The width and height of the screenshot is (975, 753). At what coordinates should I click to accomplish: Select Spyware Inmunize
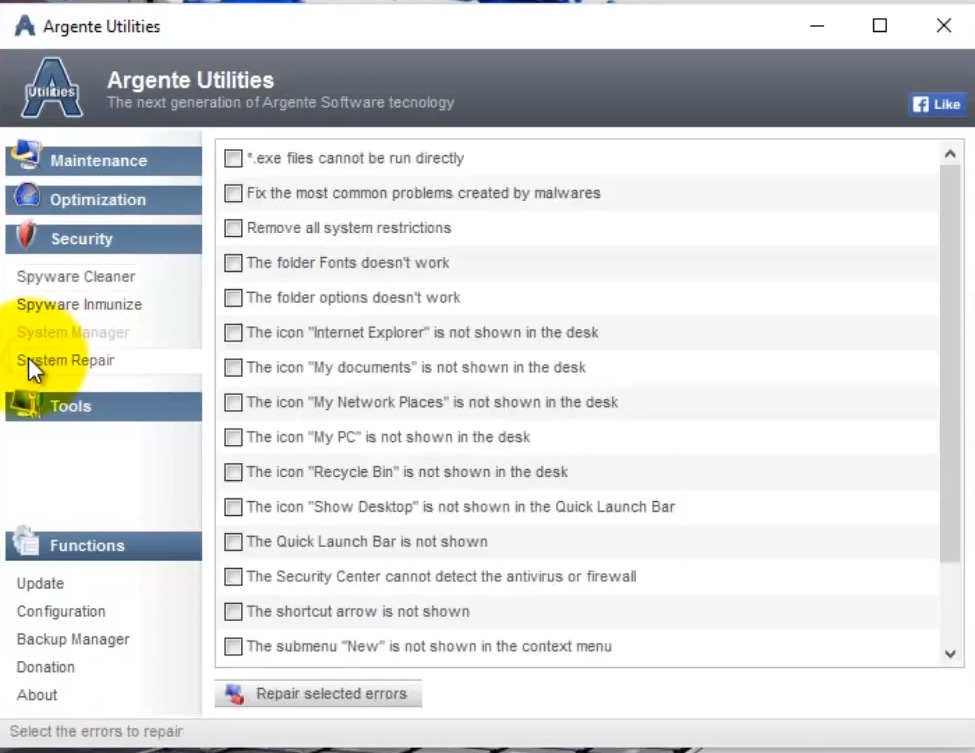[x=80, y=305]
